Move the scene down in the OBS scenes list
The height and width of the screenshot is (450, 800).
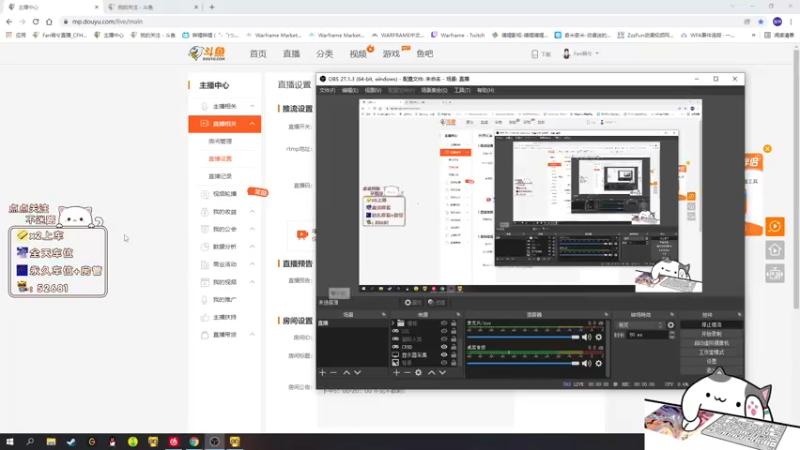[x=358, y=372]
